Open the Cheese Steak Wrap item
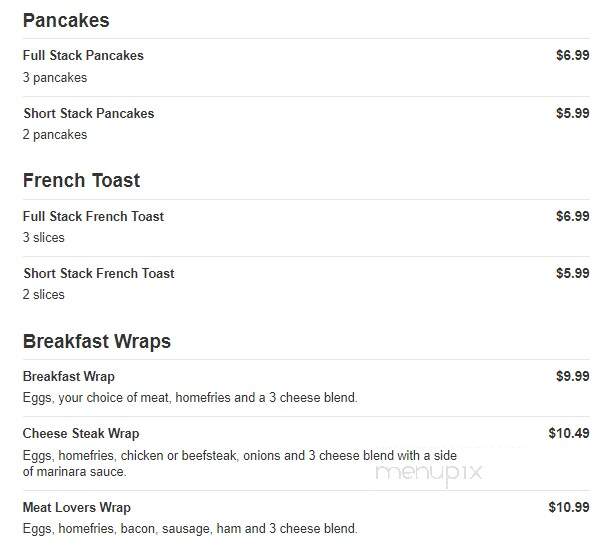The image size is (608, 555). point(81,433)
